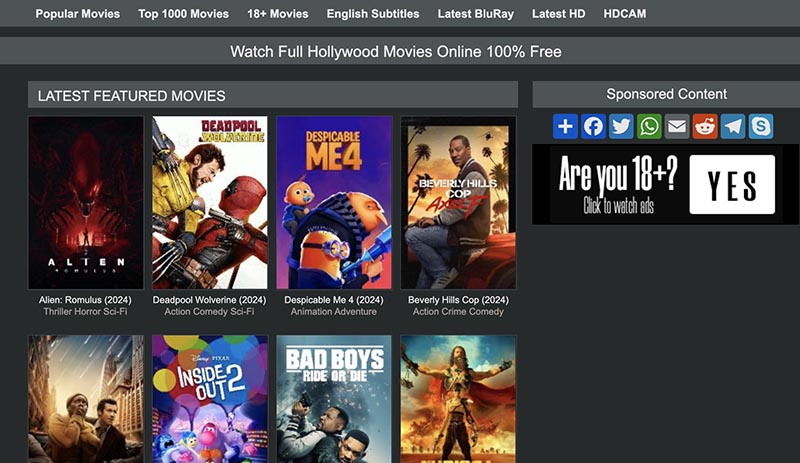
Task: Select the Deadpool Wolverine movie poster
Action: point(210,202)
